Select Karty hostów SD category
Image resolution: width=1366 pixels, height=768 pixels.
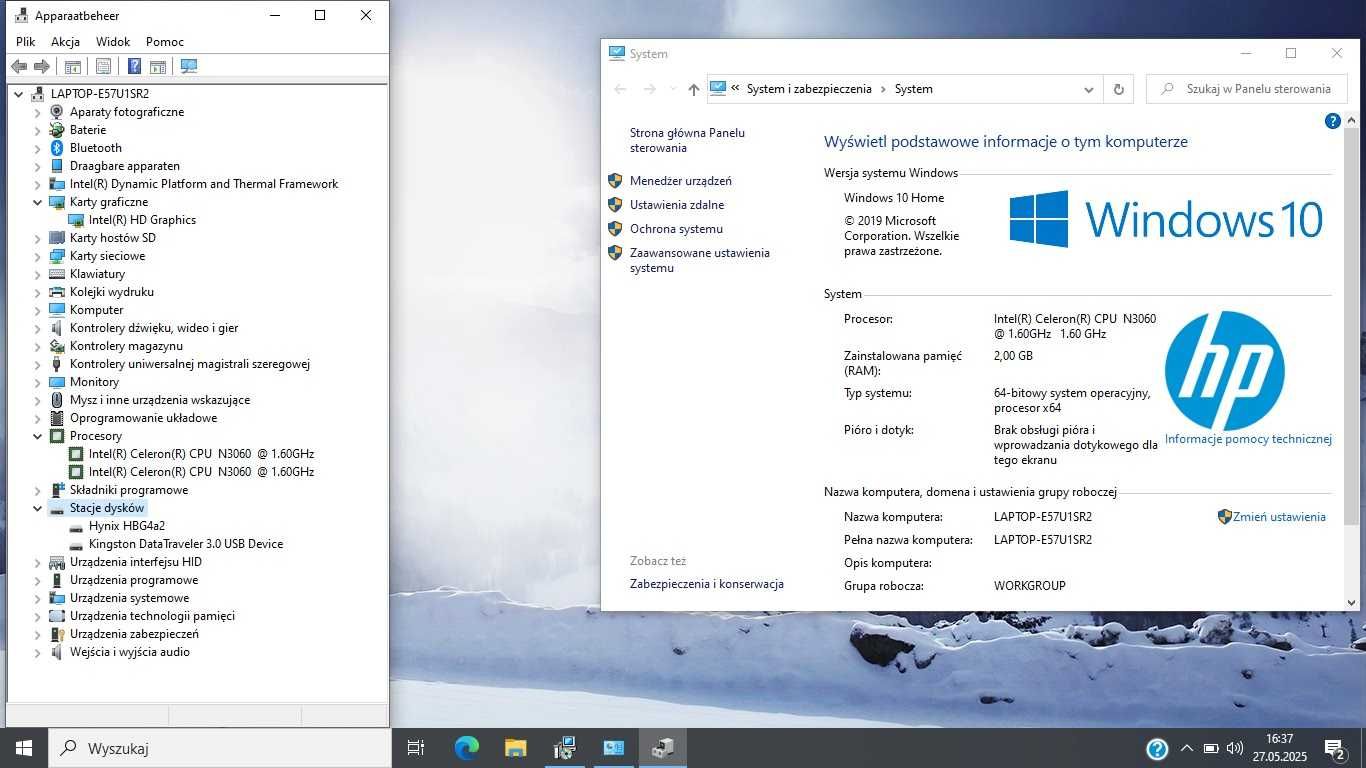point(113,238)
